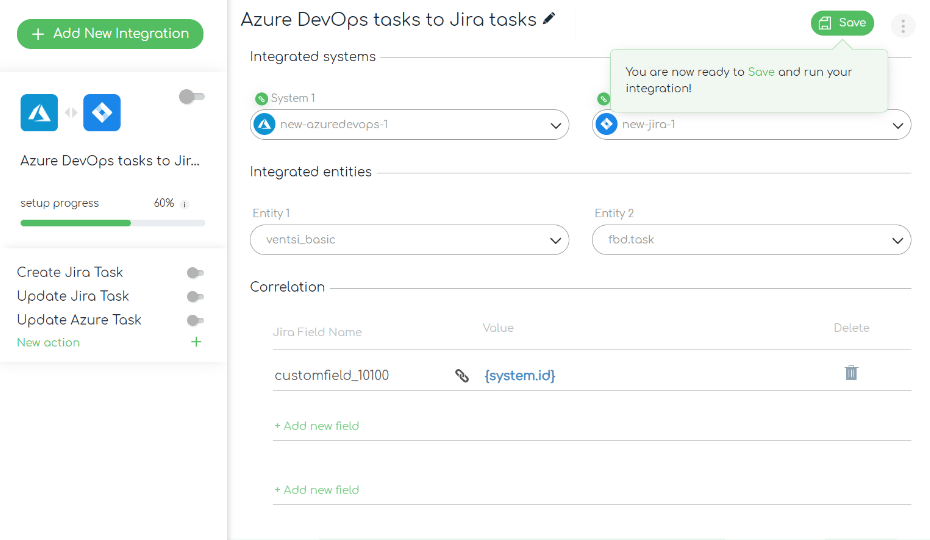The width and height of the screenshot is (930, 540).
Task: Open the Create Jira Task action
Action: point(70,272)
